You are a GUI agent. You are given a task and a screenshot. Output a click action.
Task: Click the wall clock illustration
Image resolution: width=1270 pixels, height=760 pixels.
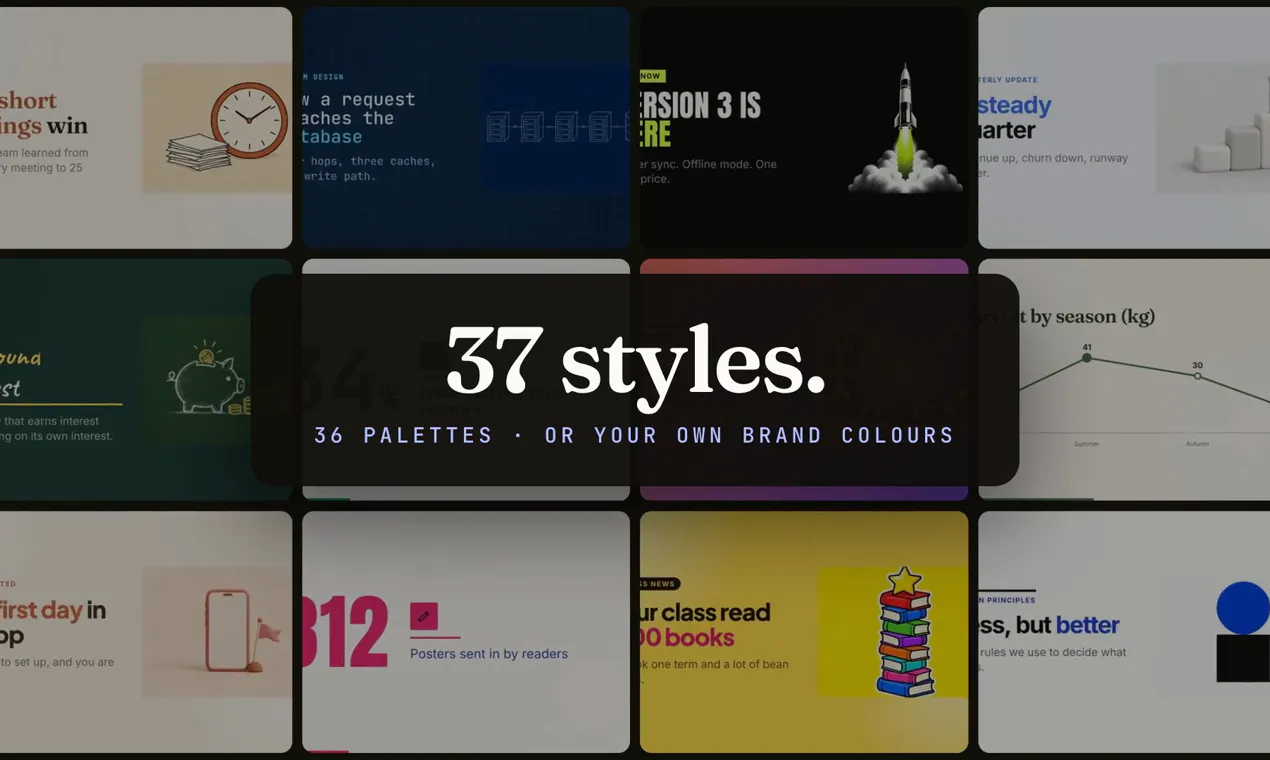point(249,120)
